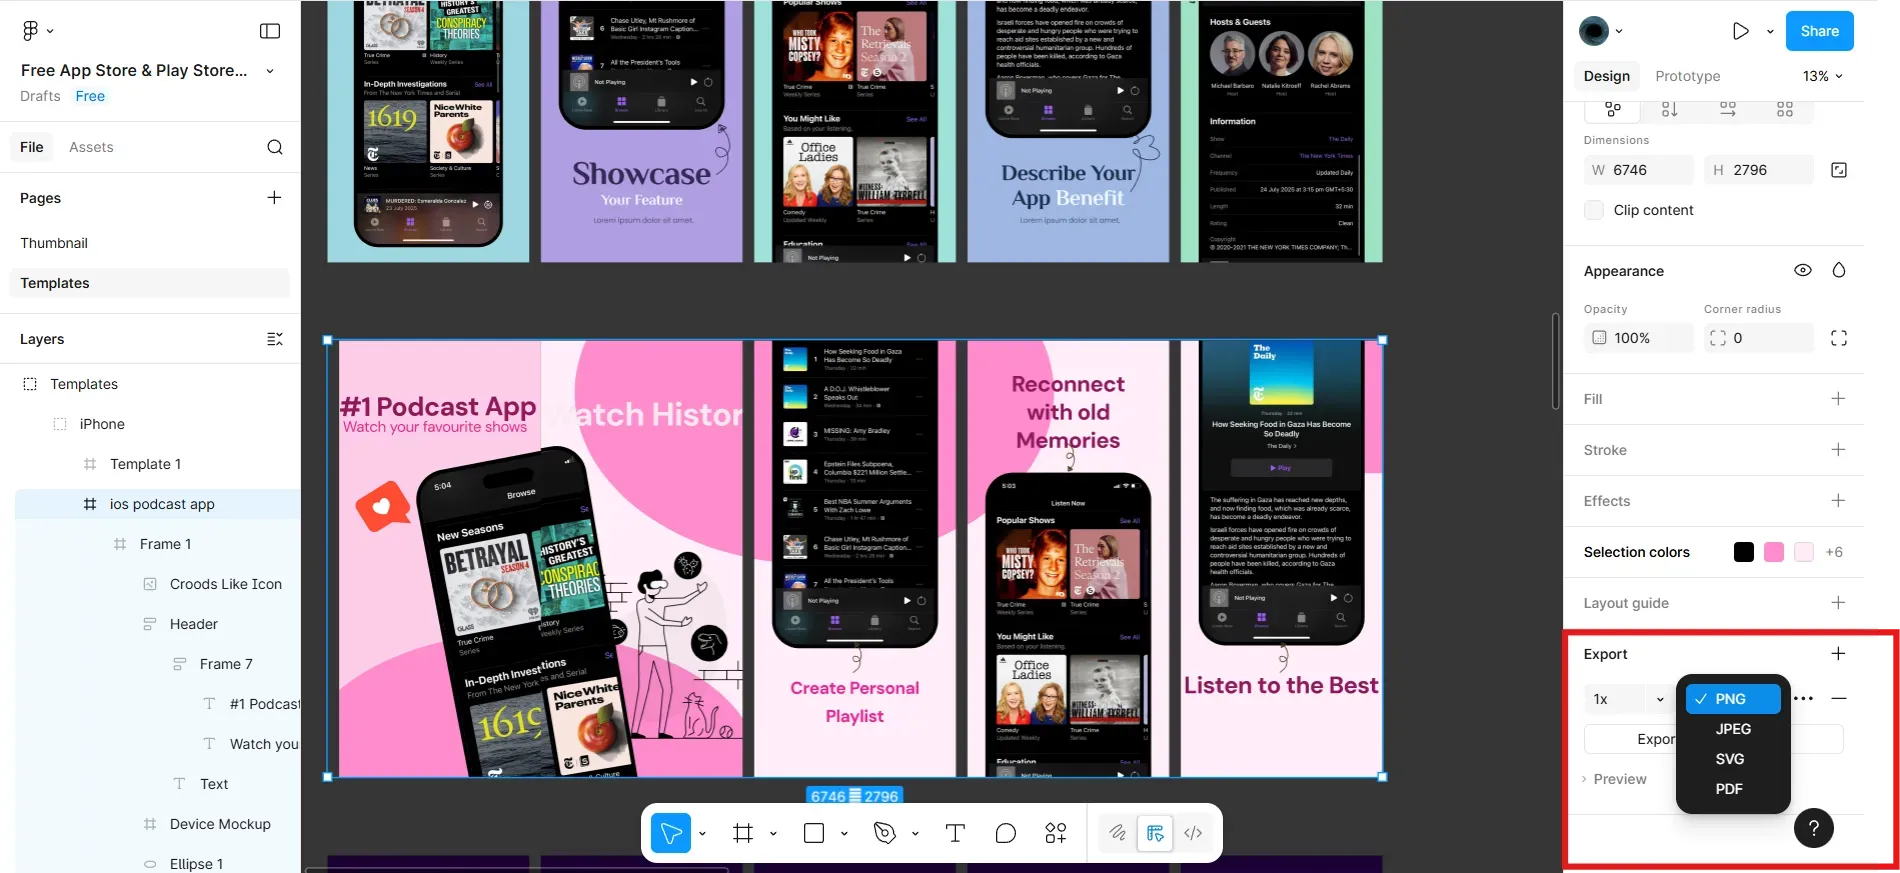Edit the opacity field showing 100%
This screenshot has width=1900, height=873.
[1639, 338]
